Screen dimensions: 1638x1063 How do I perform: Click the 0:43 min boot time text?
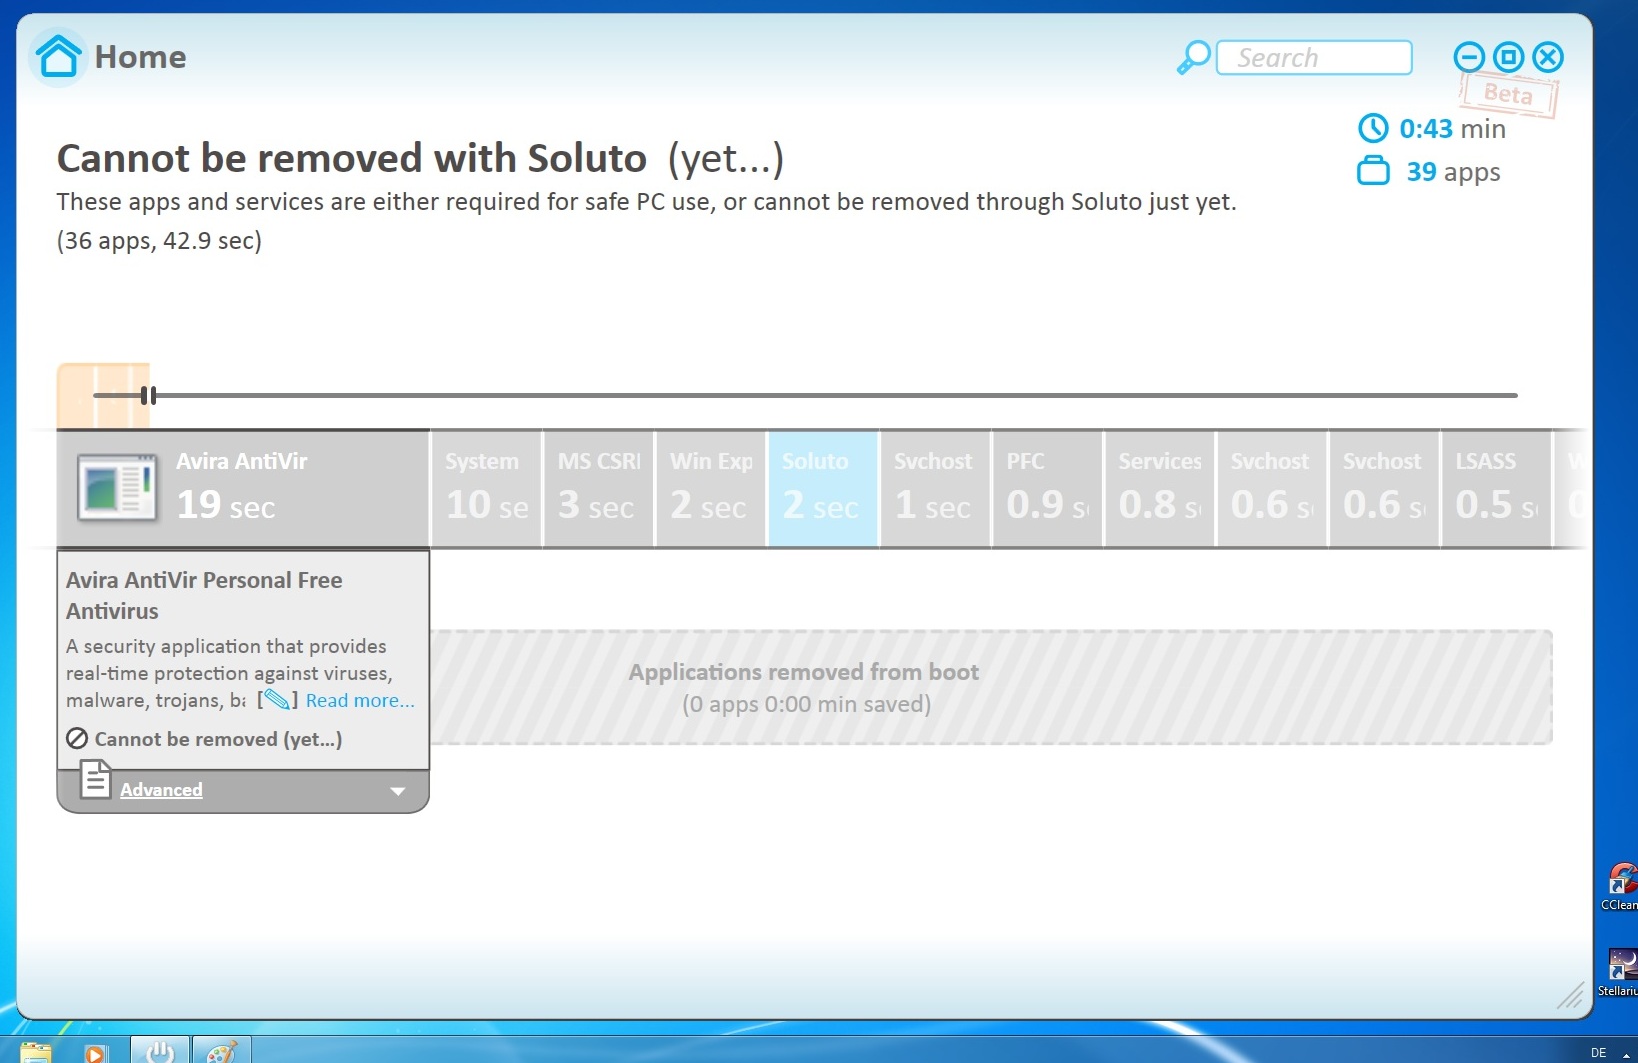tap(1452, 129)
